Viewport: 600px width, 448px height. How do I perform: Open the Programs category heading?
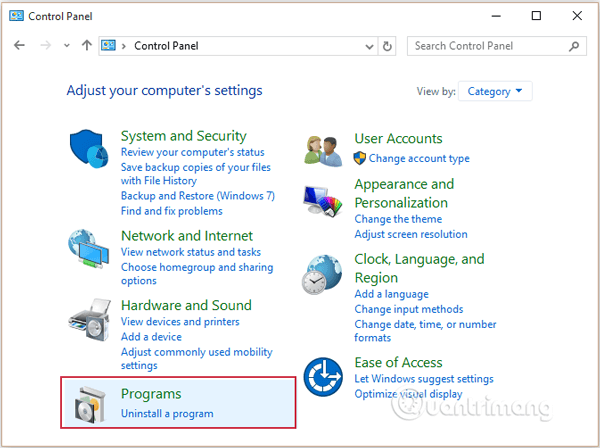tap(151, 394)
